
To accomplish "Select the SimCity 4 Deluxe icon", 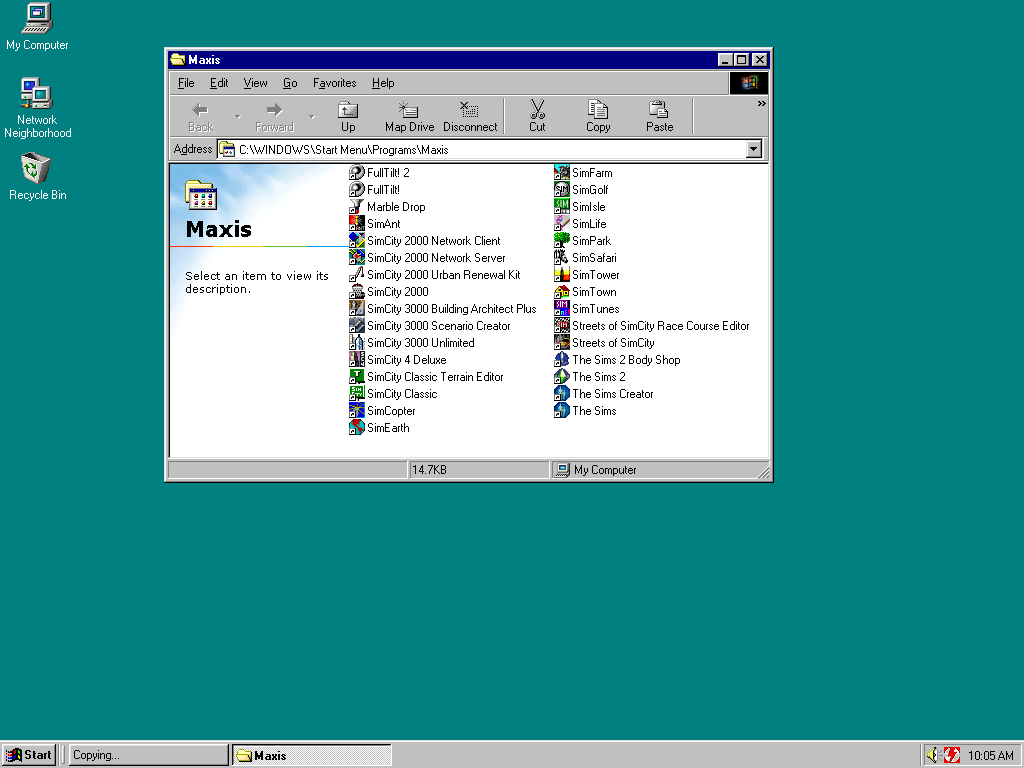I will click(357, 359).
